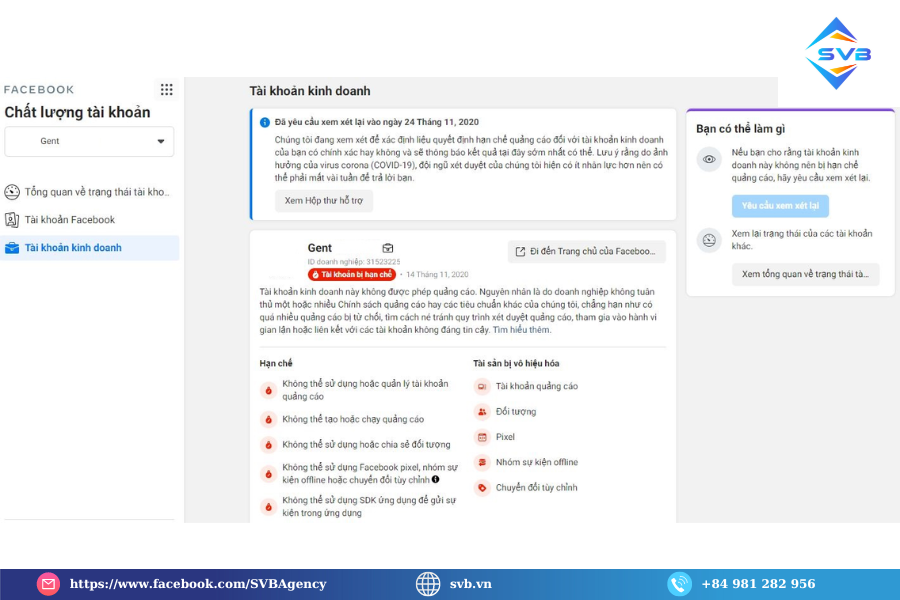The width and height of the screenshot is (900, 600).
Task: Click phone number +84 981 282 956
Action: coord(758,584)
